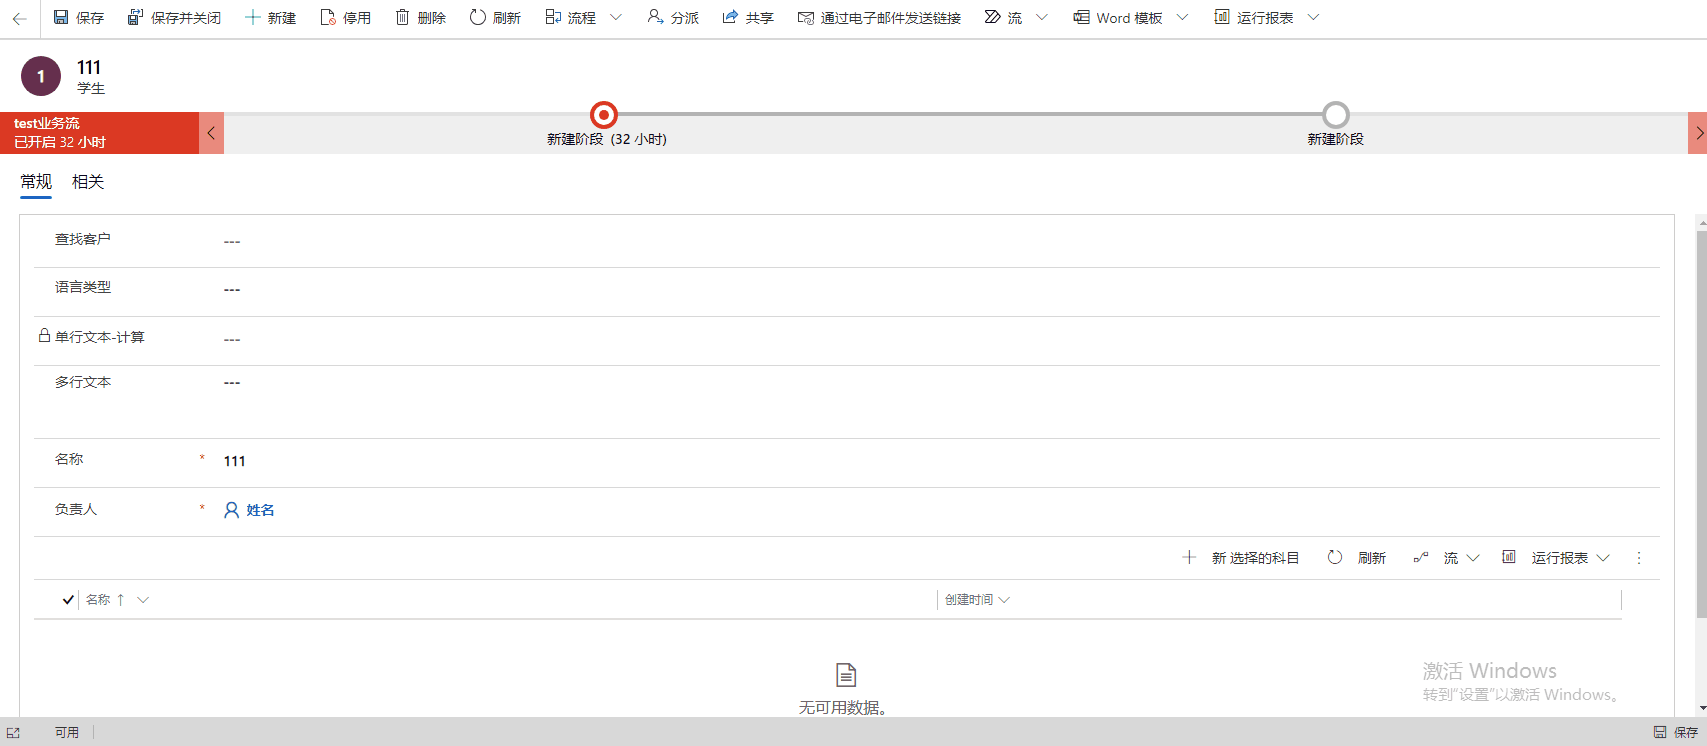
Task: Click the subgrid 刷新 refresh button
Action: tap(1356, 558)
